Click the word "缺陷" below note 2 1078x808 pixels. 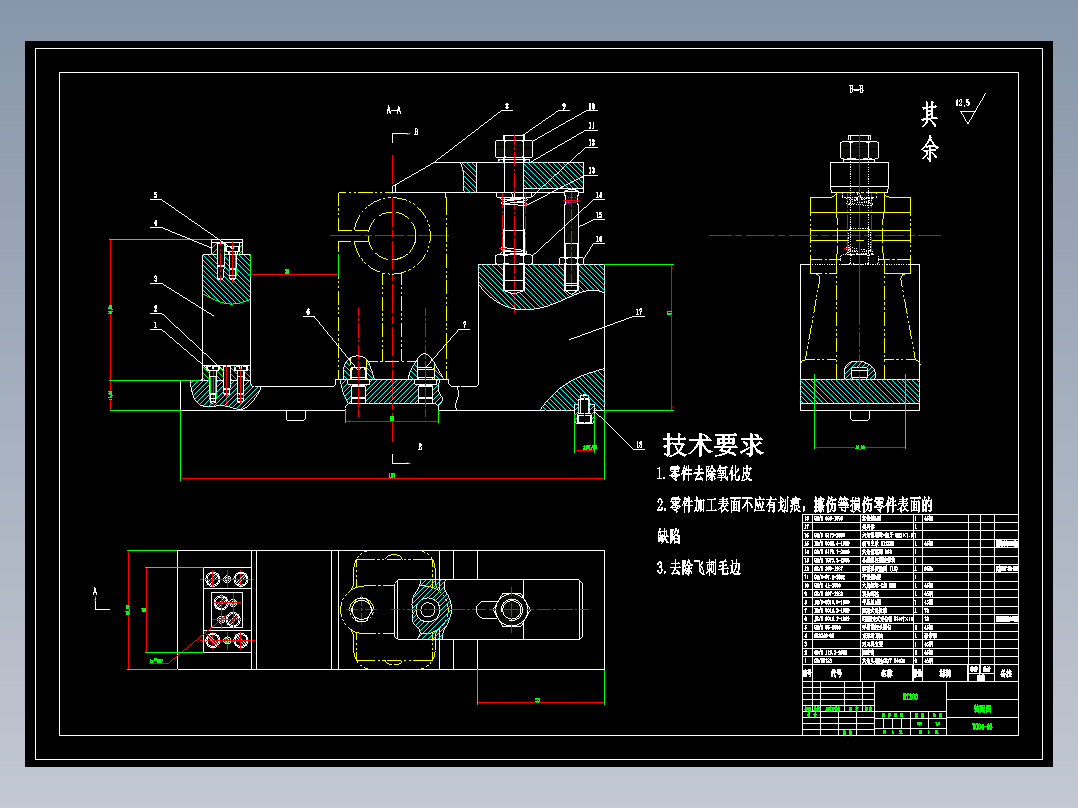[669, 536]
